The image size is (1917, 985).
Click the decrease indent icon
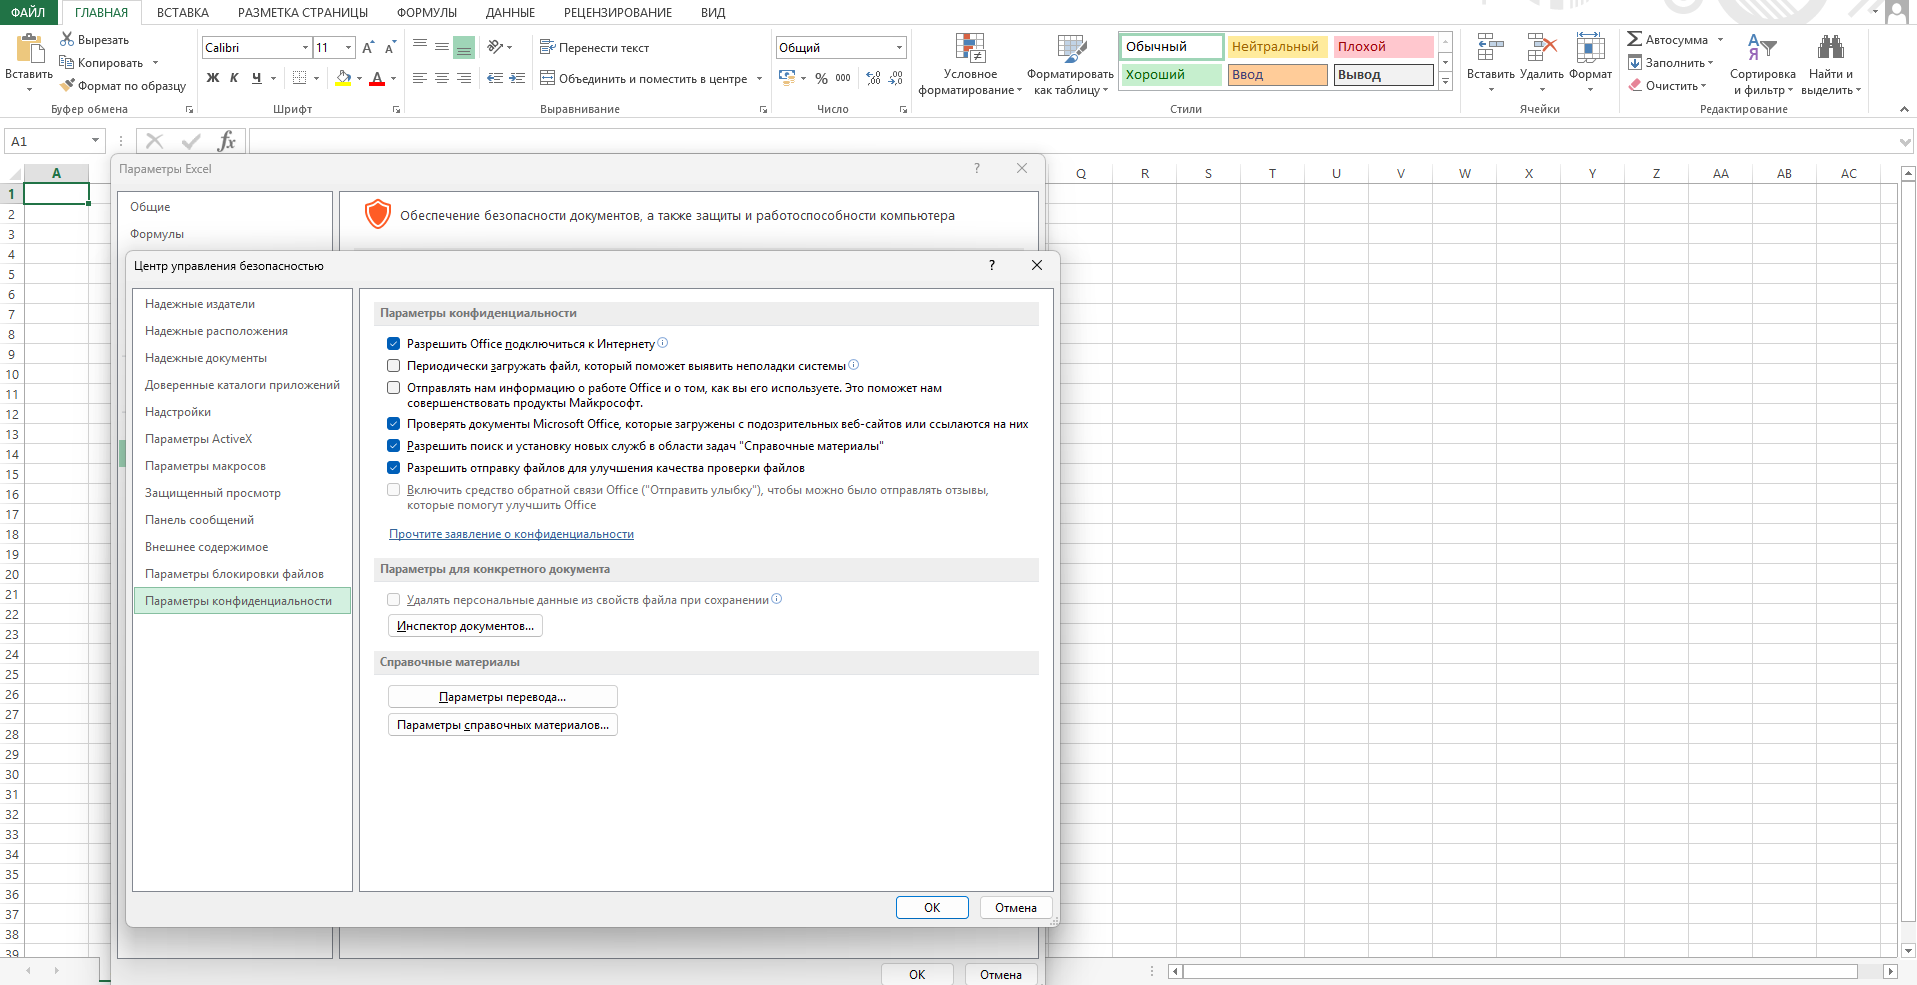pyautogui.click(x=495, y=78)
